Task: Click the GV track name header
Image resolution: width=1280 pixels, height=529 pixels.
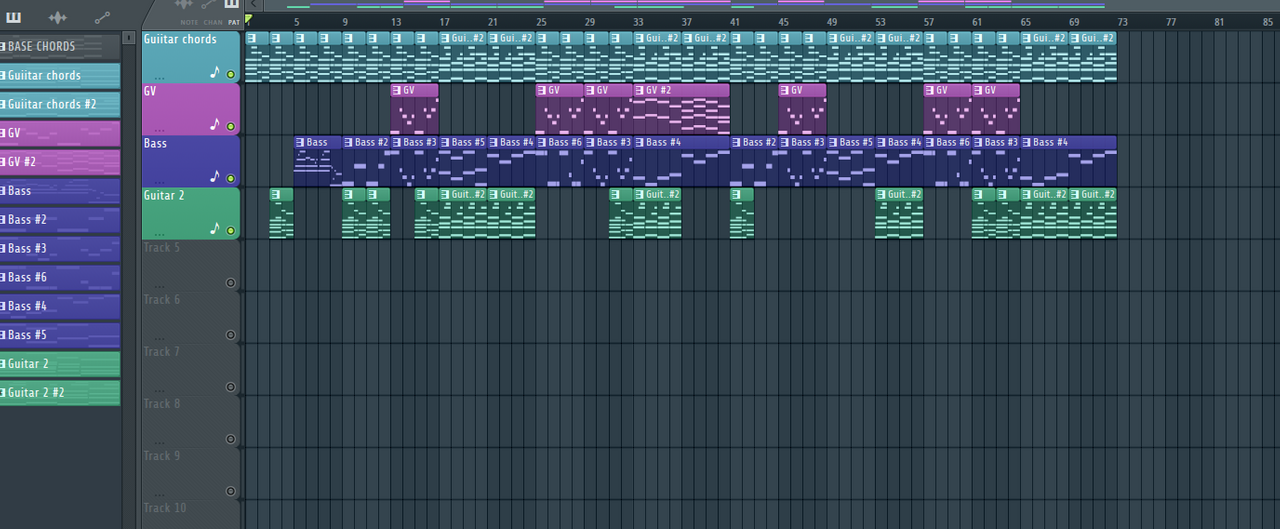Action: [150, 91]
